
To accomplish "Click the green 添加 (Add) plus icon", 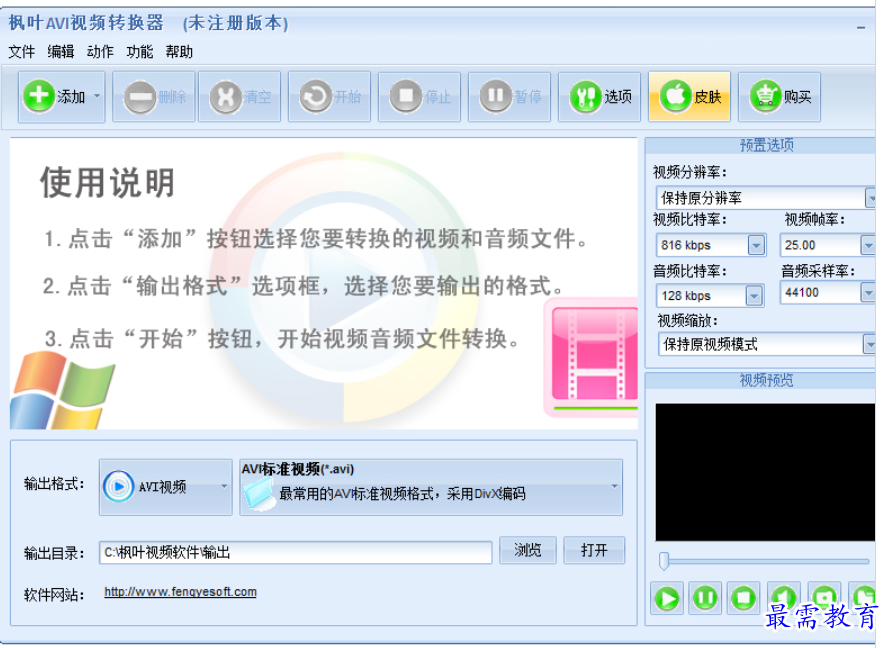I will [x=38, y=96].
